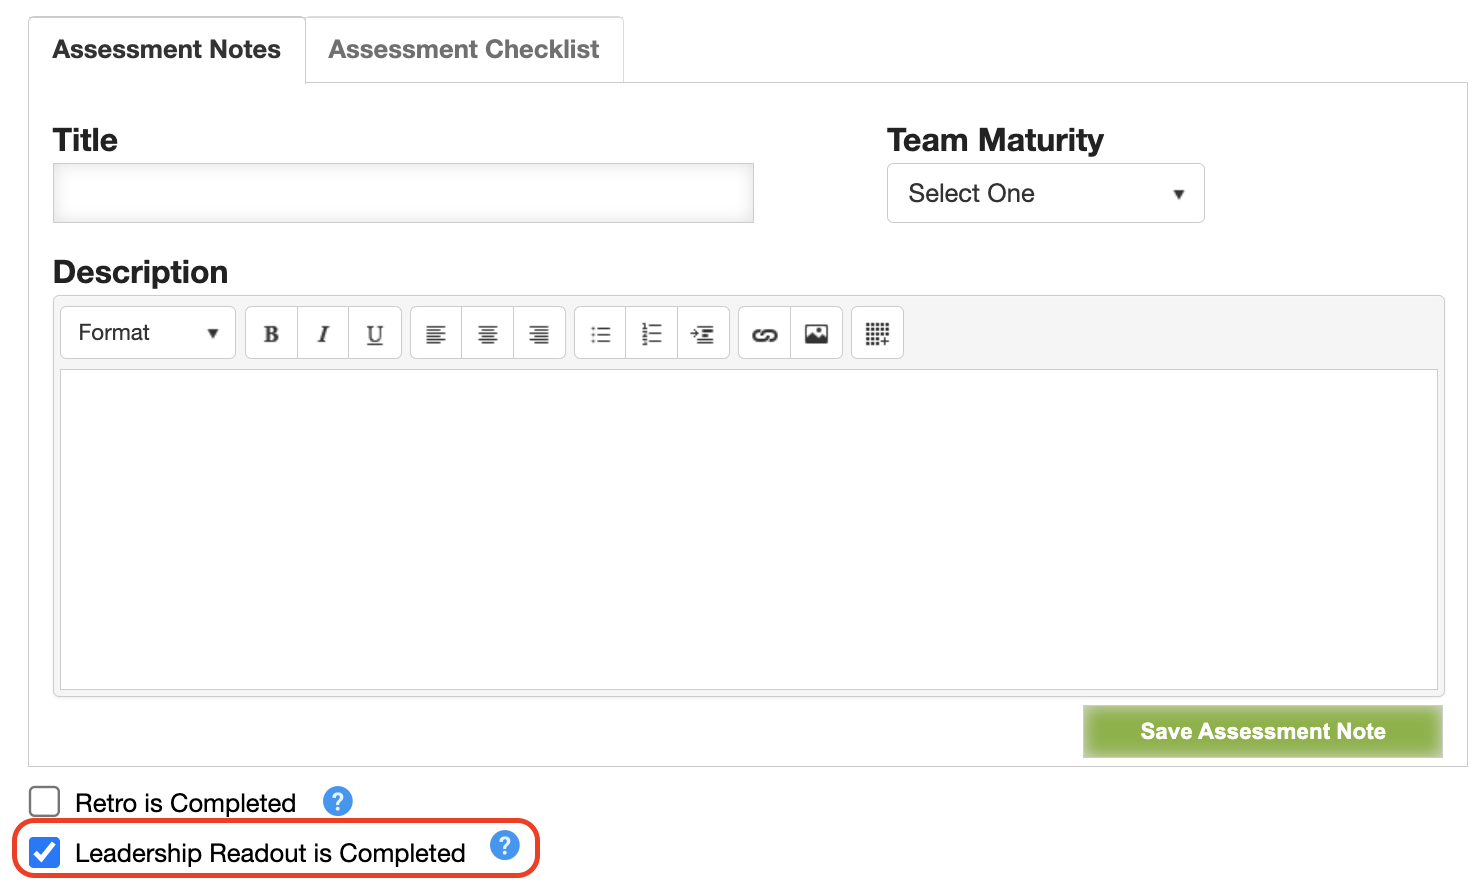Viewport: 1484px width, 882px height.
Task: Check the Retro is Completed checkbox
Action: pyautogui.click(x=45, y=802)
